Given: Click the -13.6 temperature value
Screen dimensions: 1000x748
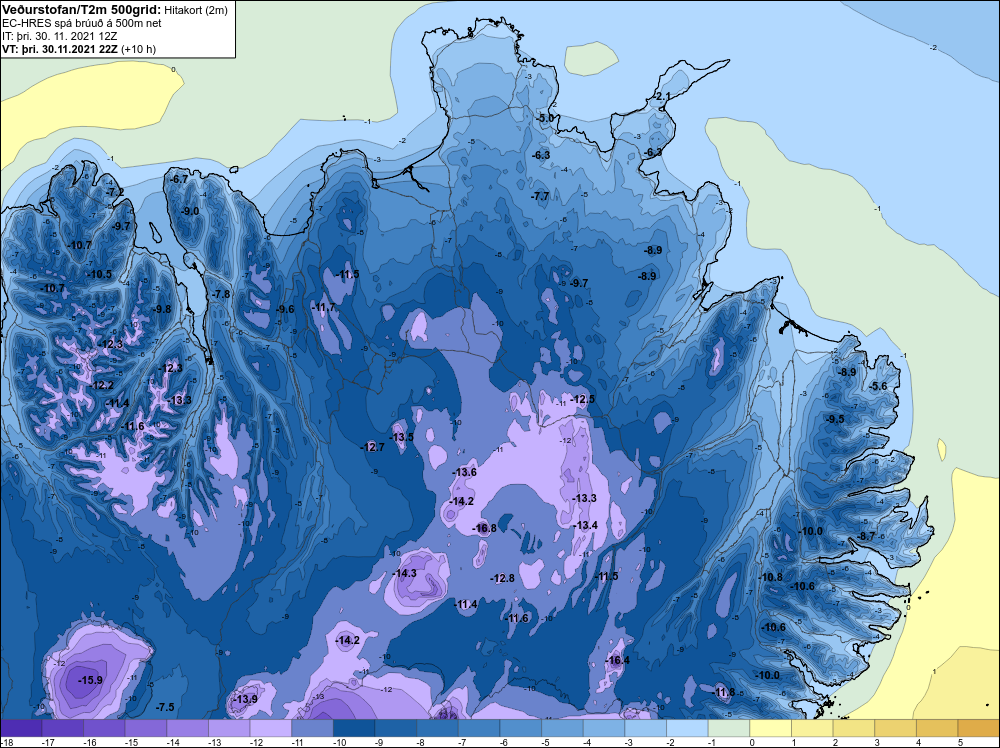Looking at the screenshot, I should 464,472.
